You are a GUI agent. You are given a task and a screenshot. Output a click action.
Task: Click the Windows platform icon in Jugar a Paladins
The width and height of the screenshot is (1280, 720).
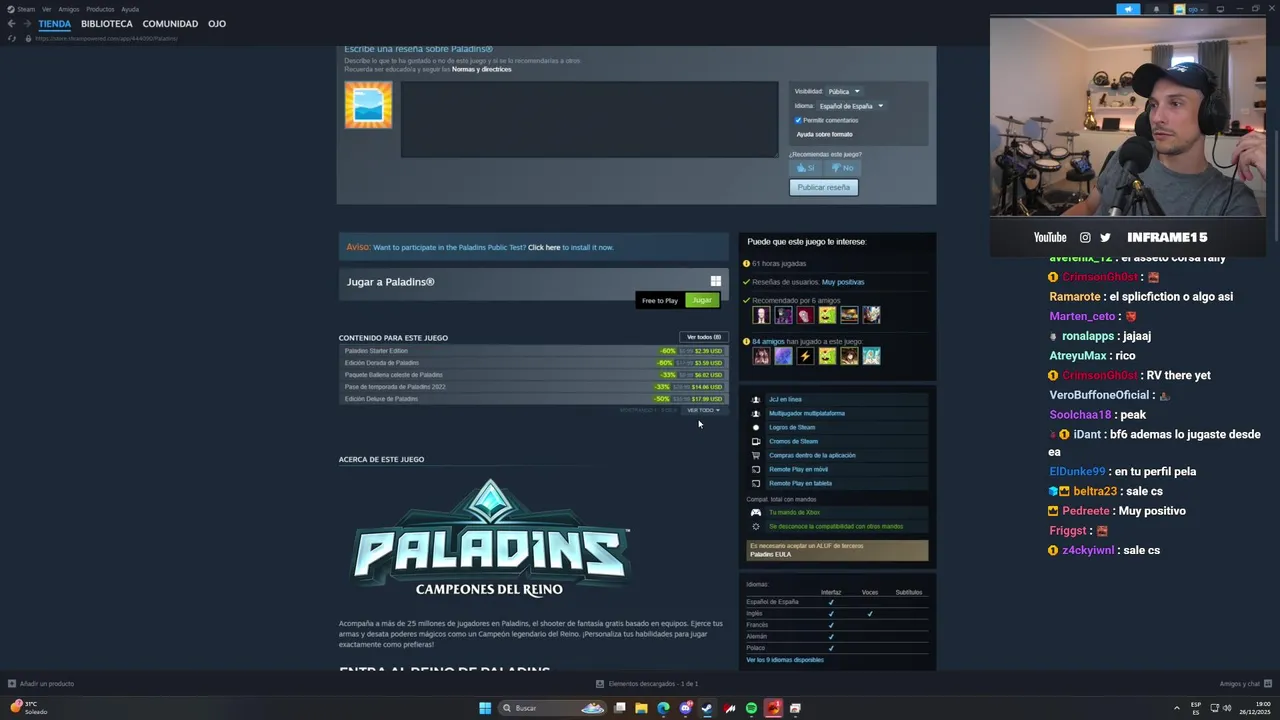(715, 281)
